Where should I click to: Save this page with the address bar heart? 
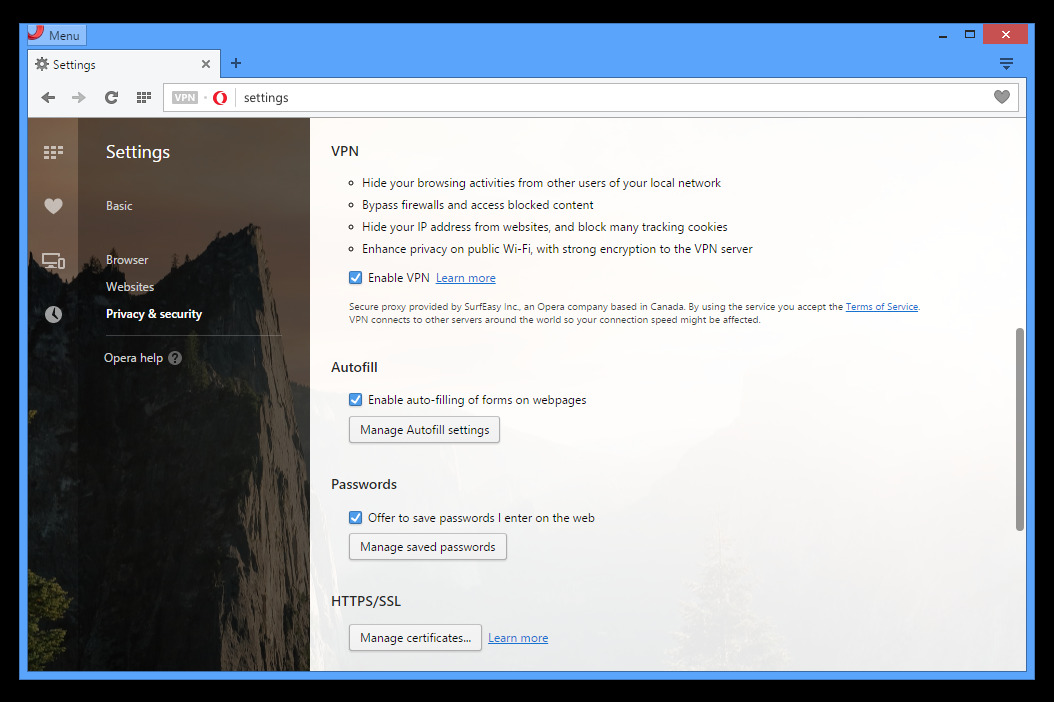[1002, 97]
